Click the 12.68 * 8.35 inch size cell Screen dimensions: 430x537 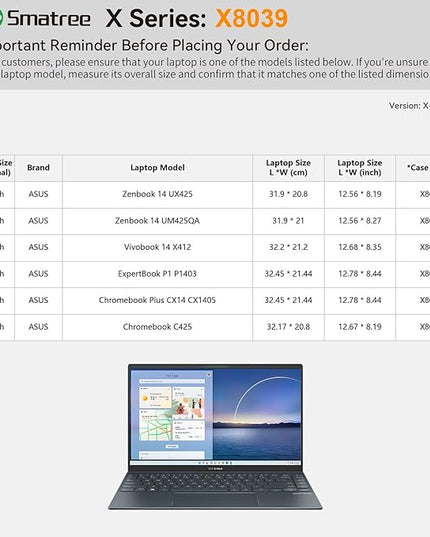pos(360,247)
